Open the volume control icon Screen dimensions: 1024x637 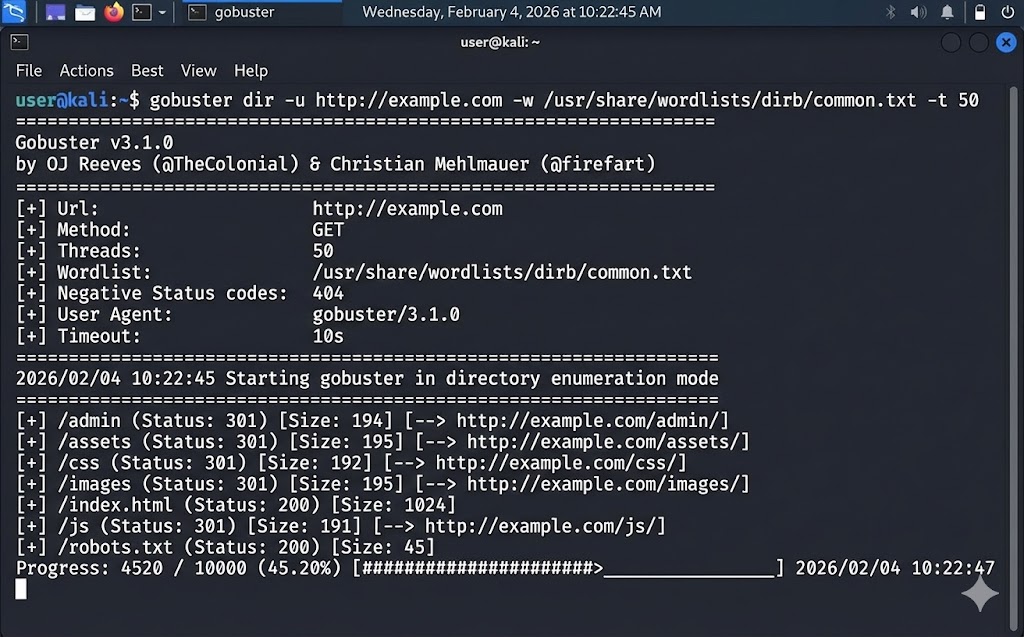(919, 13)
